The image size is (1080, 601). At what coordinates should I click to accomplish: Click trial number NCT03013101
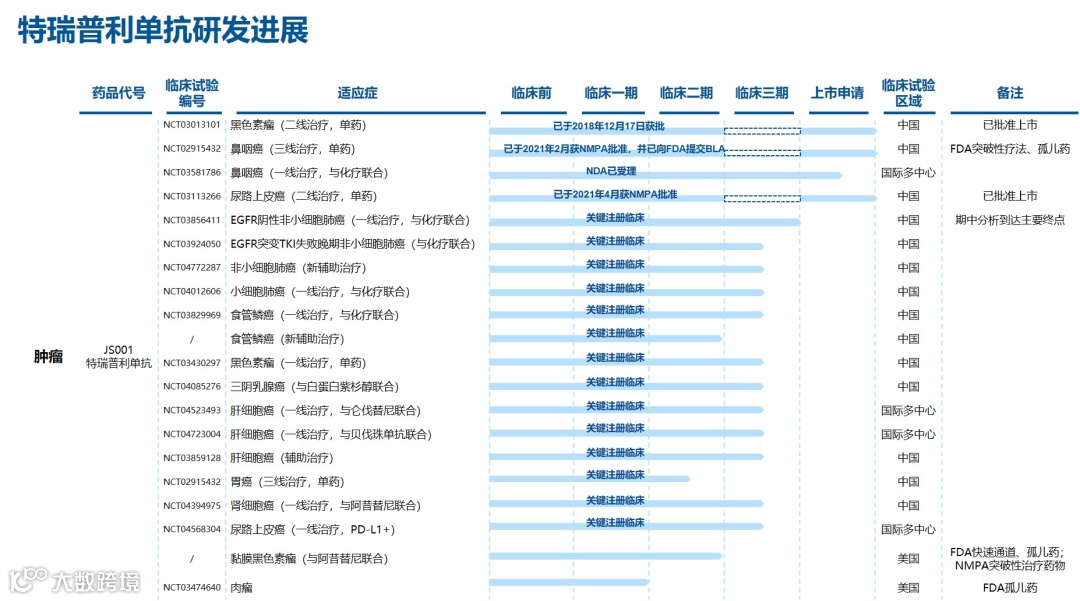click(x=192, y=125)
